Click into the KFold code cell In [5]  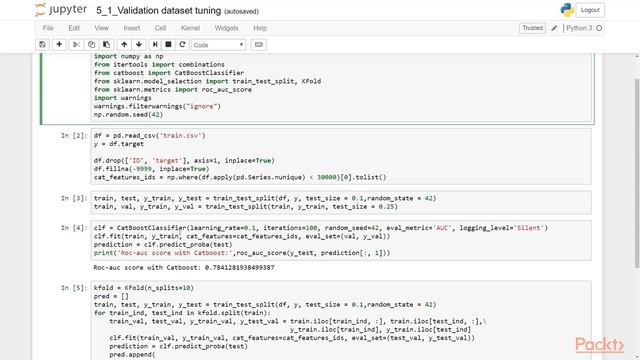pos(341,320)
